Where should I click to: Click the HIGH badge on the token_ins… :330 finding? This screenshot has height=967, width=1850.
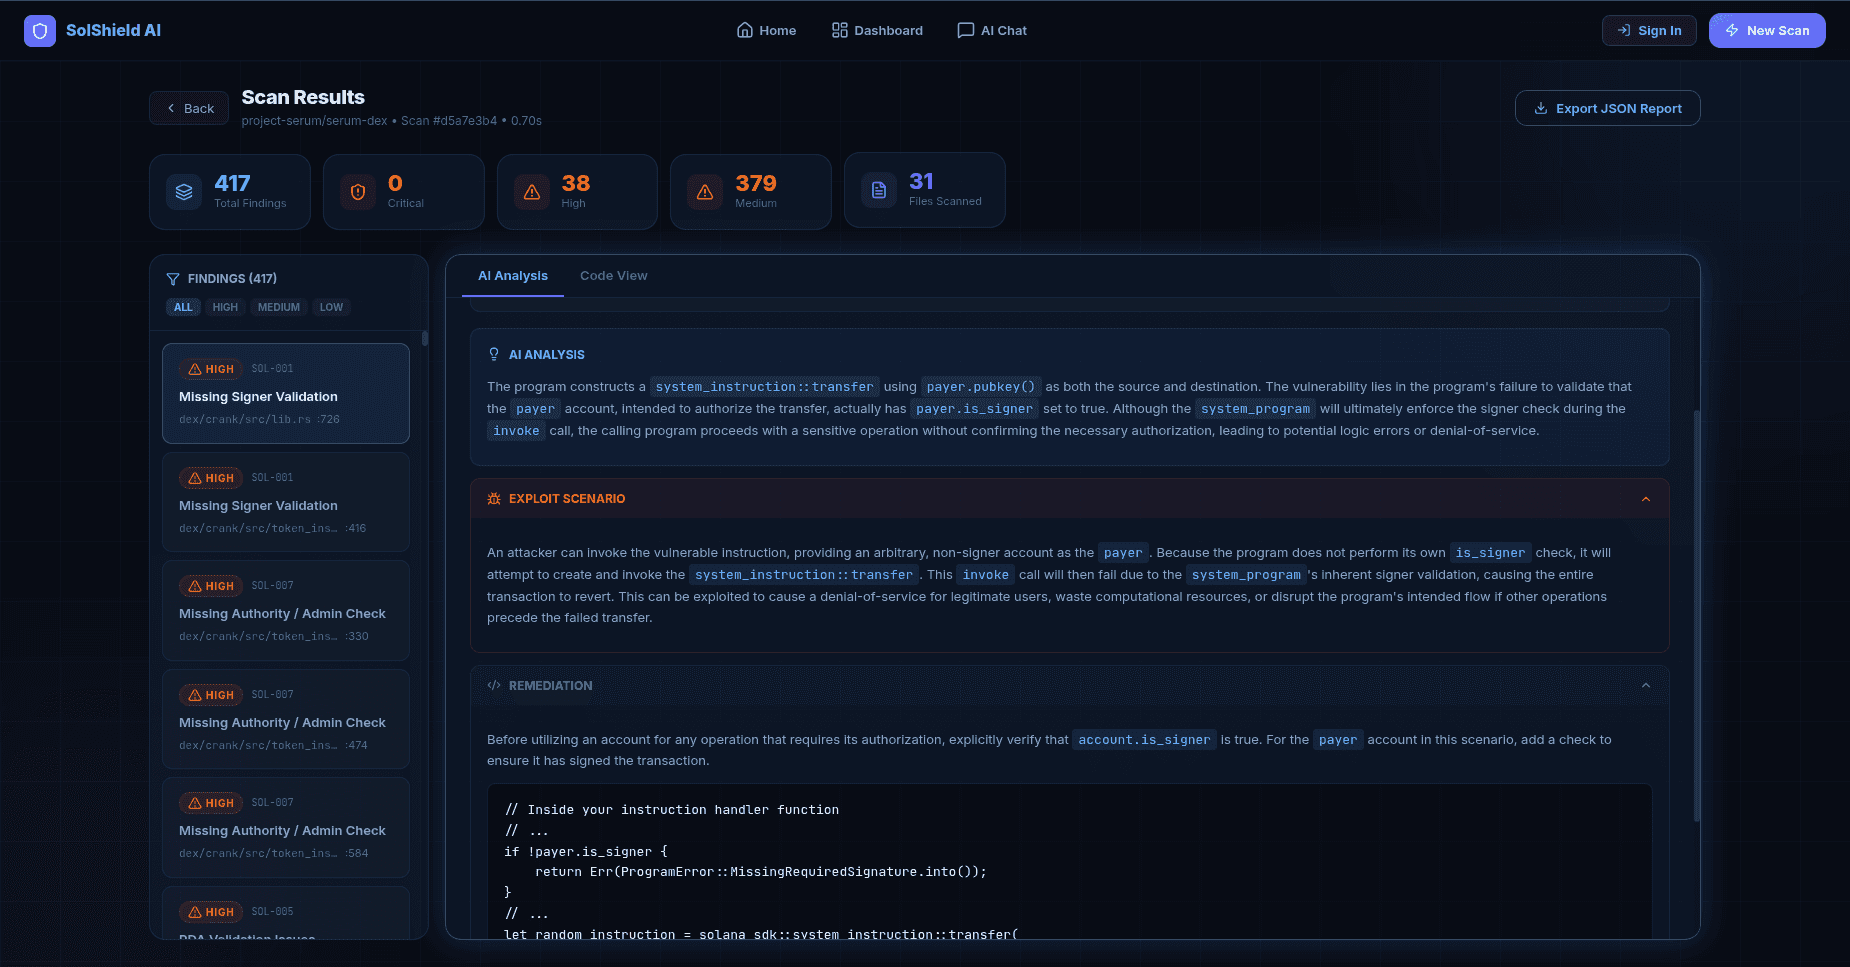[211, 586]
